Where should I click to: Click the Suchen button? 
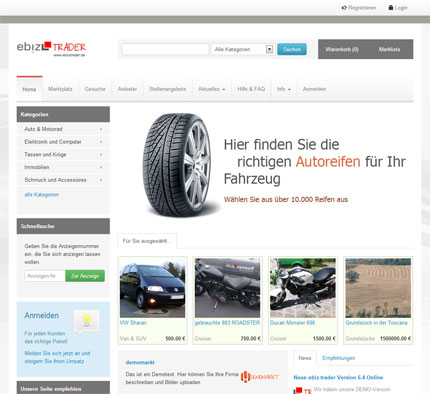pyautogui.click(x=292, y=49)
